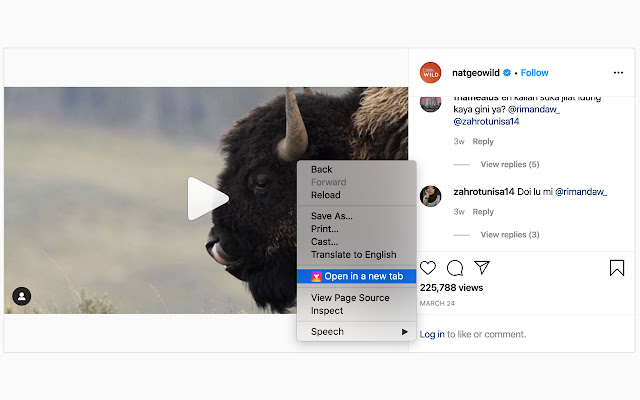Open the @zahrotunisa14 mention link
Image resolution: width=640 pixels, height=400 pixels.
(x=486, y=121)
